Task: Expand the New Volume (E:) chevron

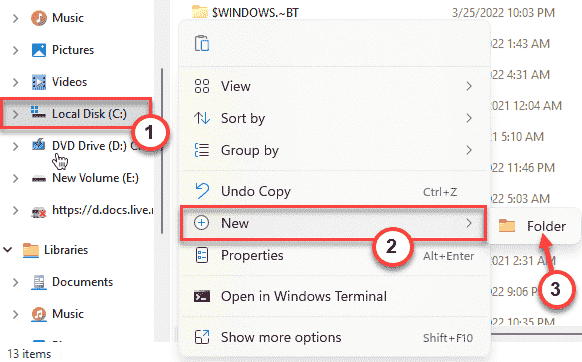Action: tap(15, 178)
